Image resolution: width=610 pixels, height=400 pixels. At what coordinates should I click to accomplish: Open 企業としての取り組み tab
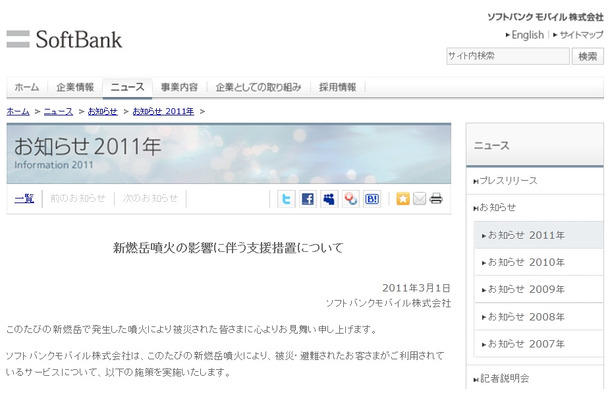coord(258,87)
